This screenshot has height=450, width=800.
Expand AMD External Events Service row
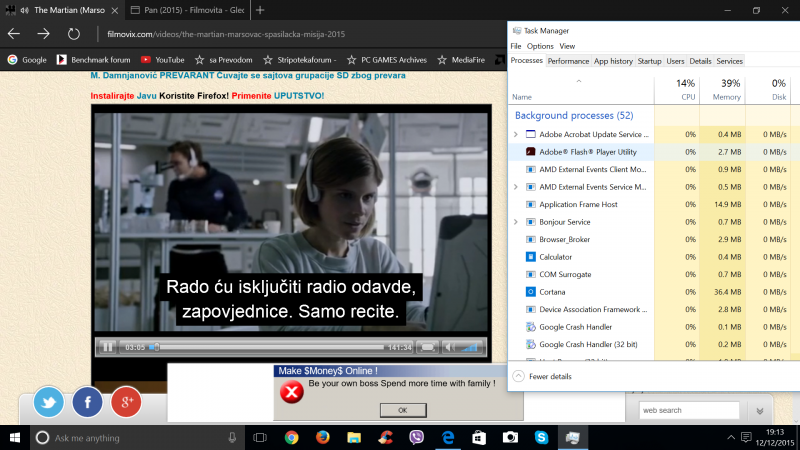[516, 187]
